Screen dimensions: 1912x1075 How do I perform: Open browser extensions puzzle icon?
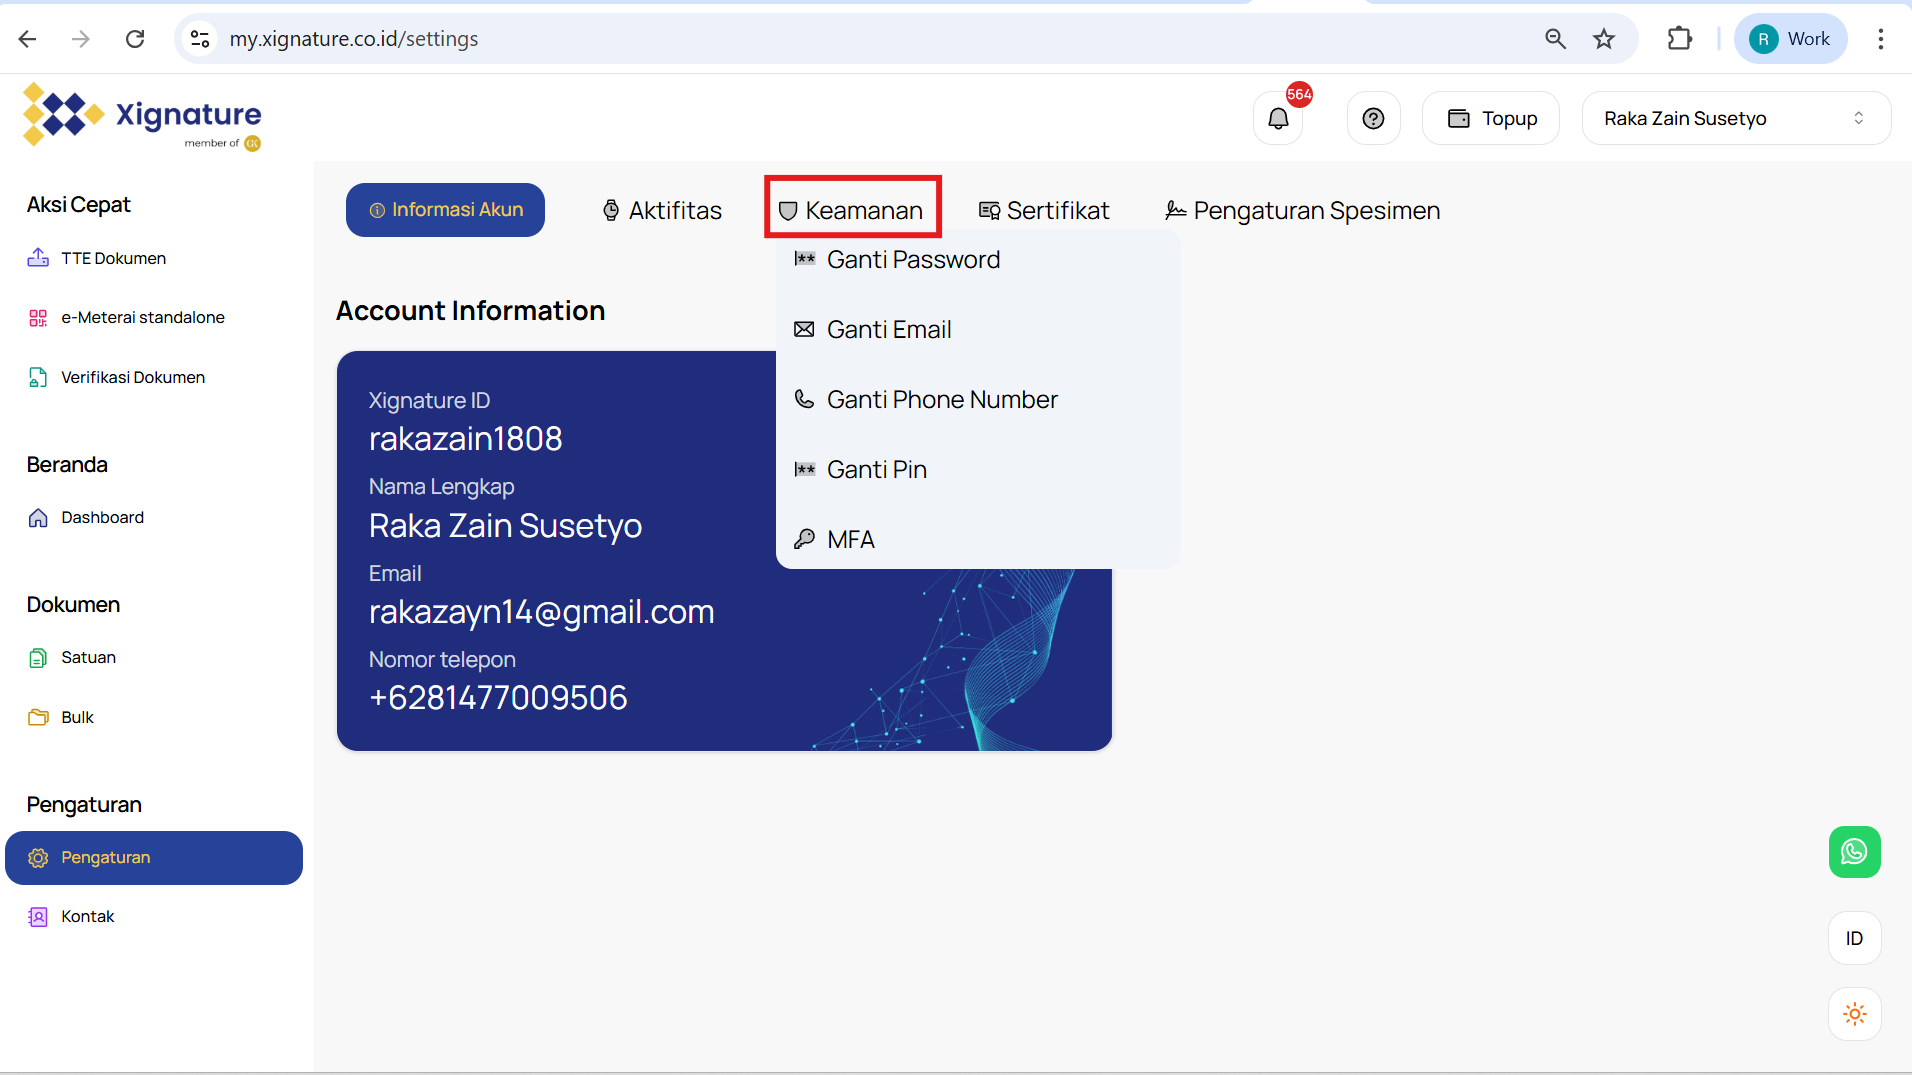point(1680,39)
